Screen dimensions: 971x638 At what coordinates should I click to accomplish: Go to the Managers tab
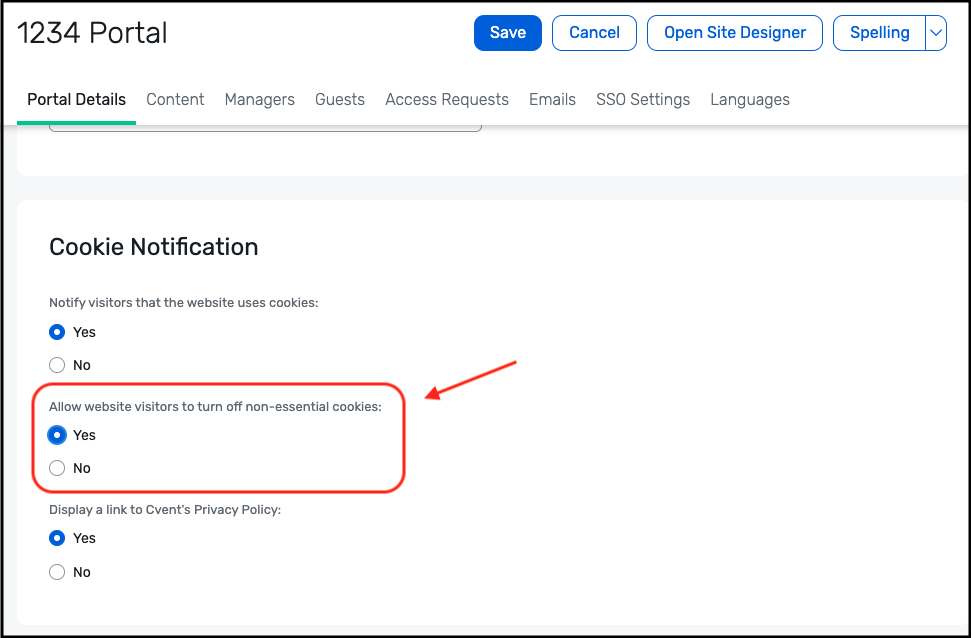point(259,100)
